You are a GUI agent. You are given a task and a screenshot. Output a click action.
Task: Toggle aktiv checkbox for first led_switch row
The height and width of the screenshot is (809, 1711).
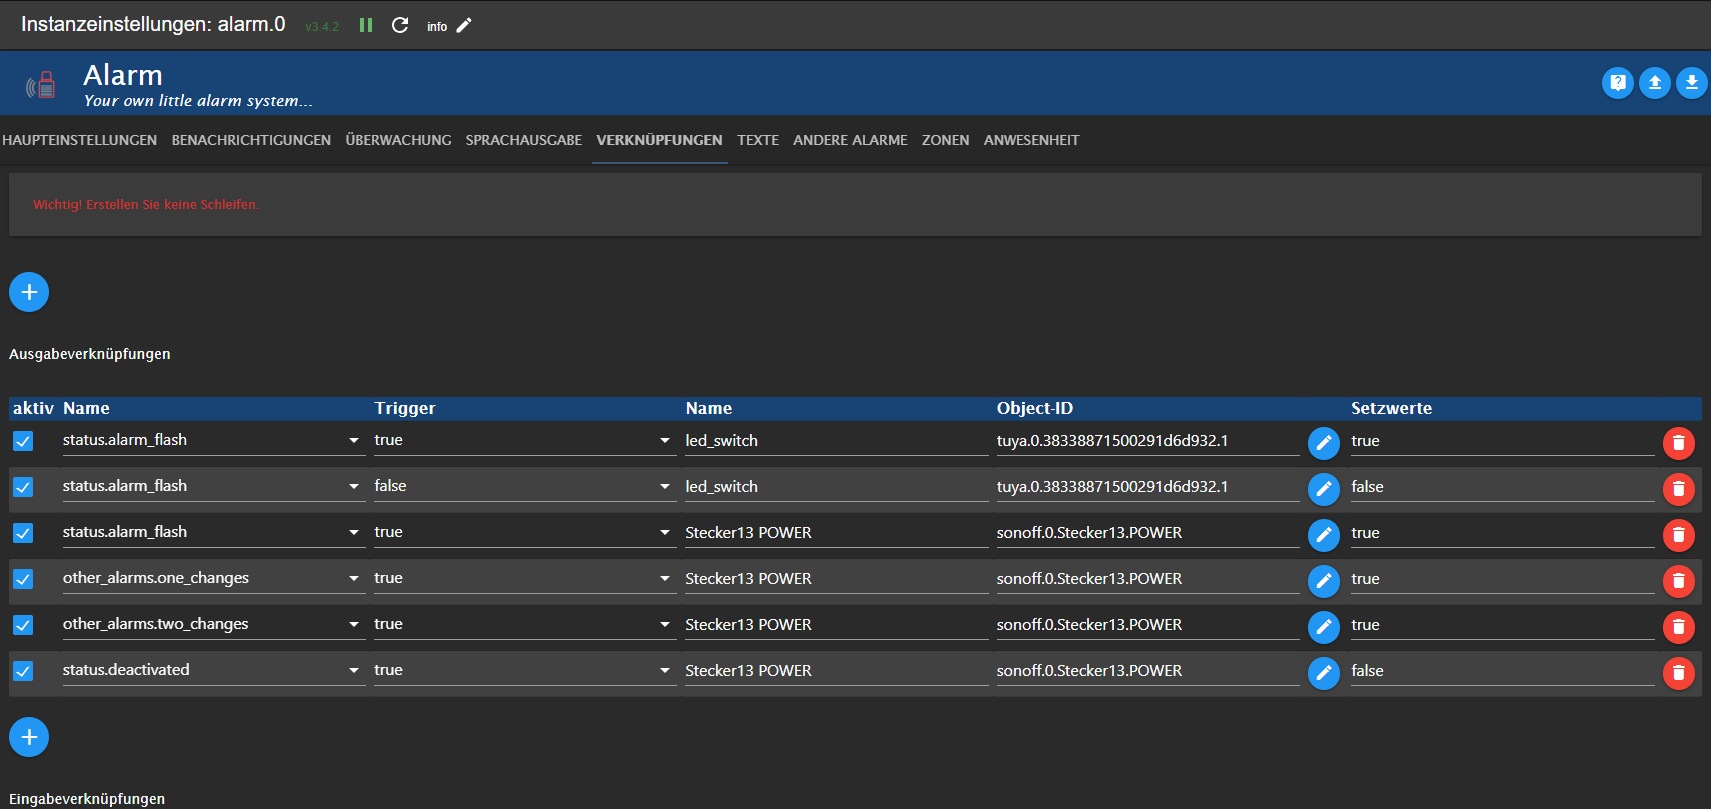coord(23,441)
